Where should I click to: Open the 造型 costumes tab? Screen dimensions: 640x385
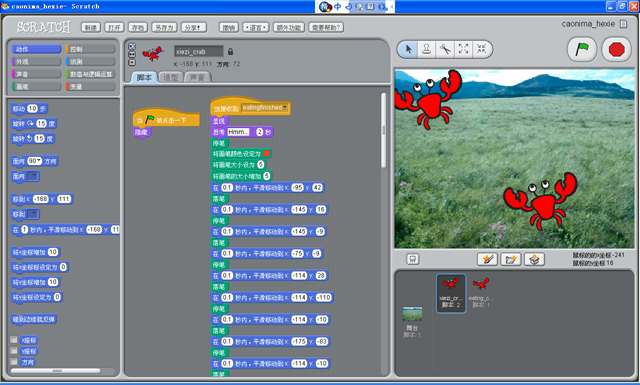tap(171, 77)
